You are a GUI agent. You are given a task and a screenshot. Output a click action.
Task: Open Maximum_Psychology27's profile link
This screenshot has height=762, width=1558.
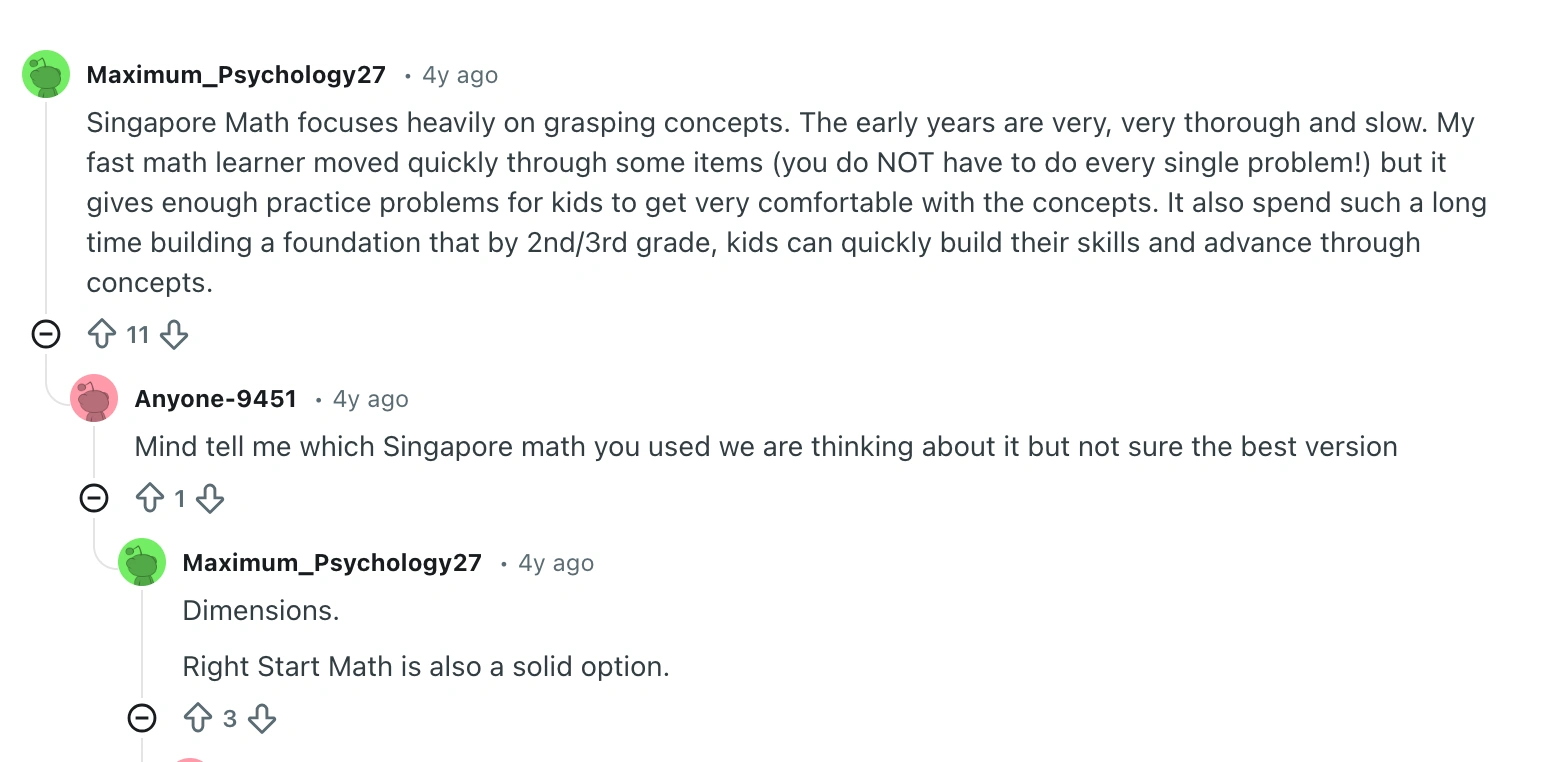click(237, 74)
